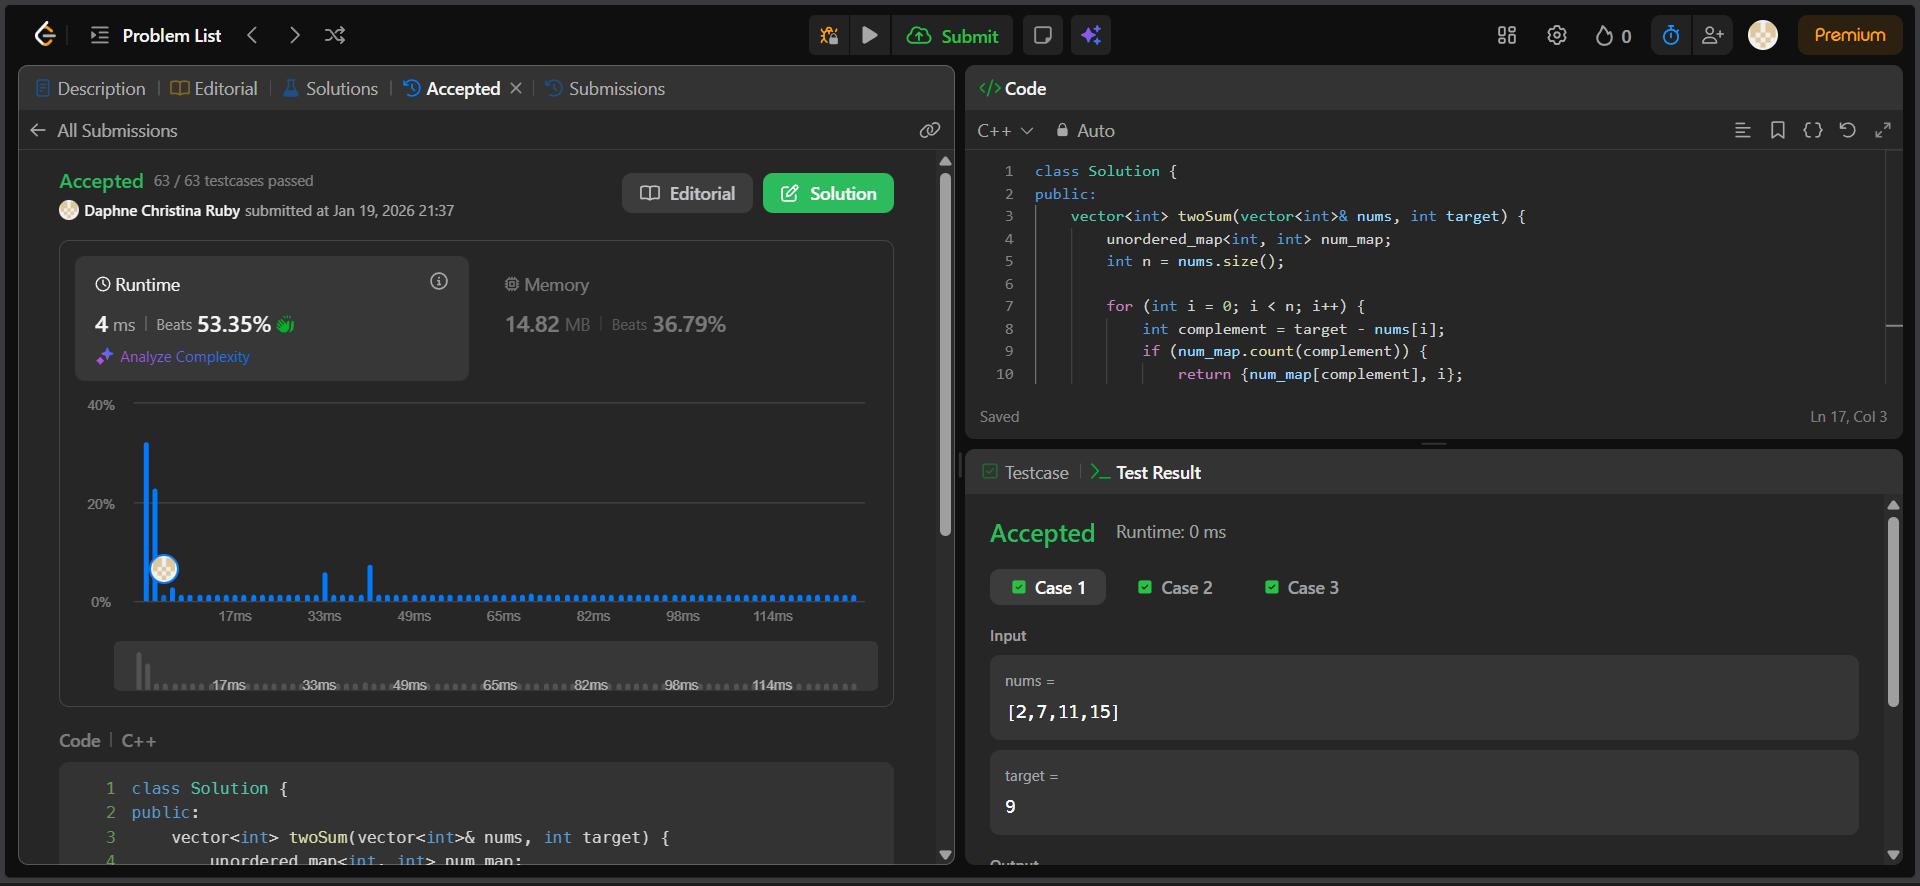Click the green Solution button

(x=828, y=194)
